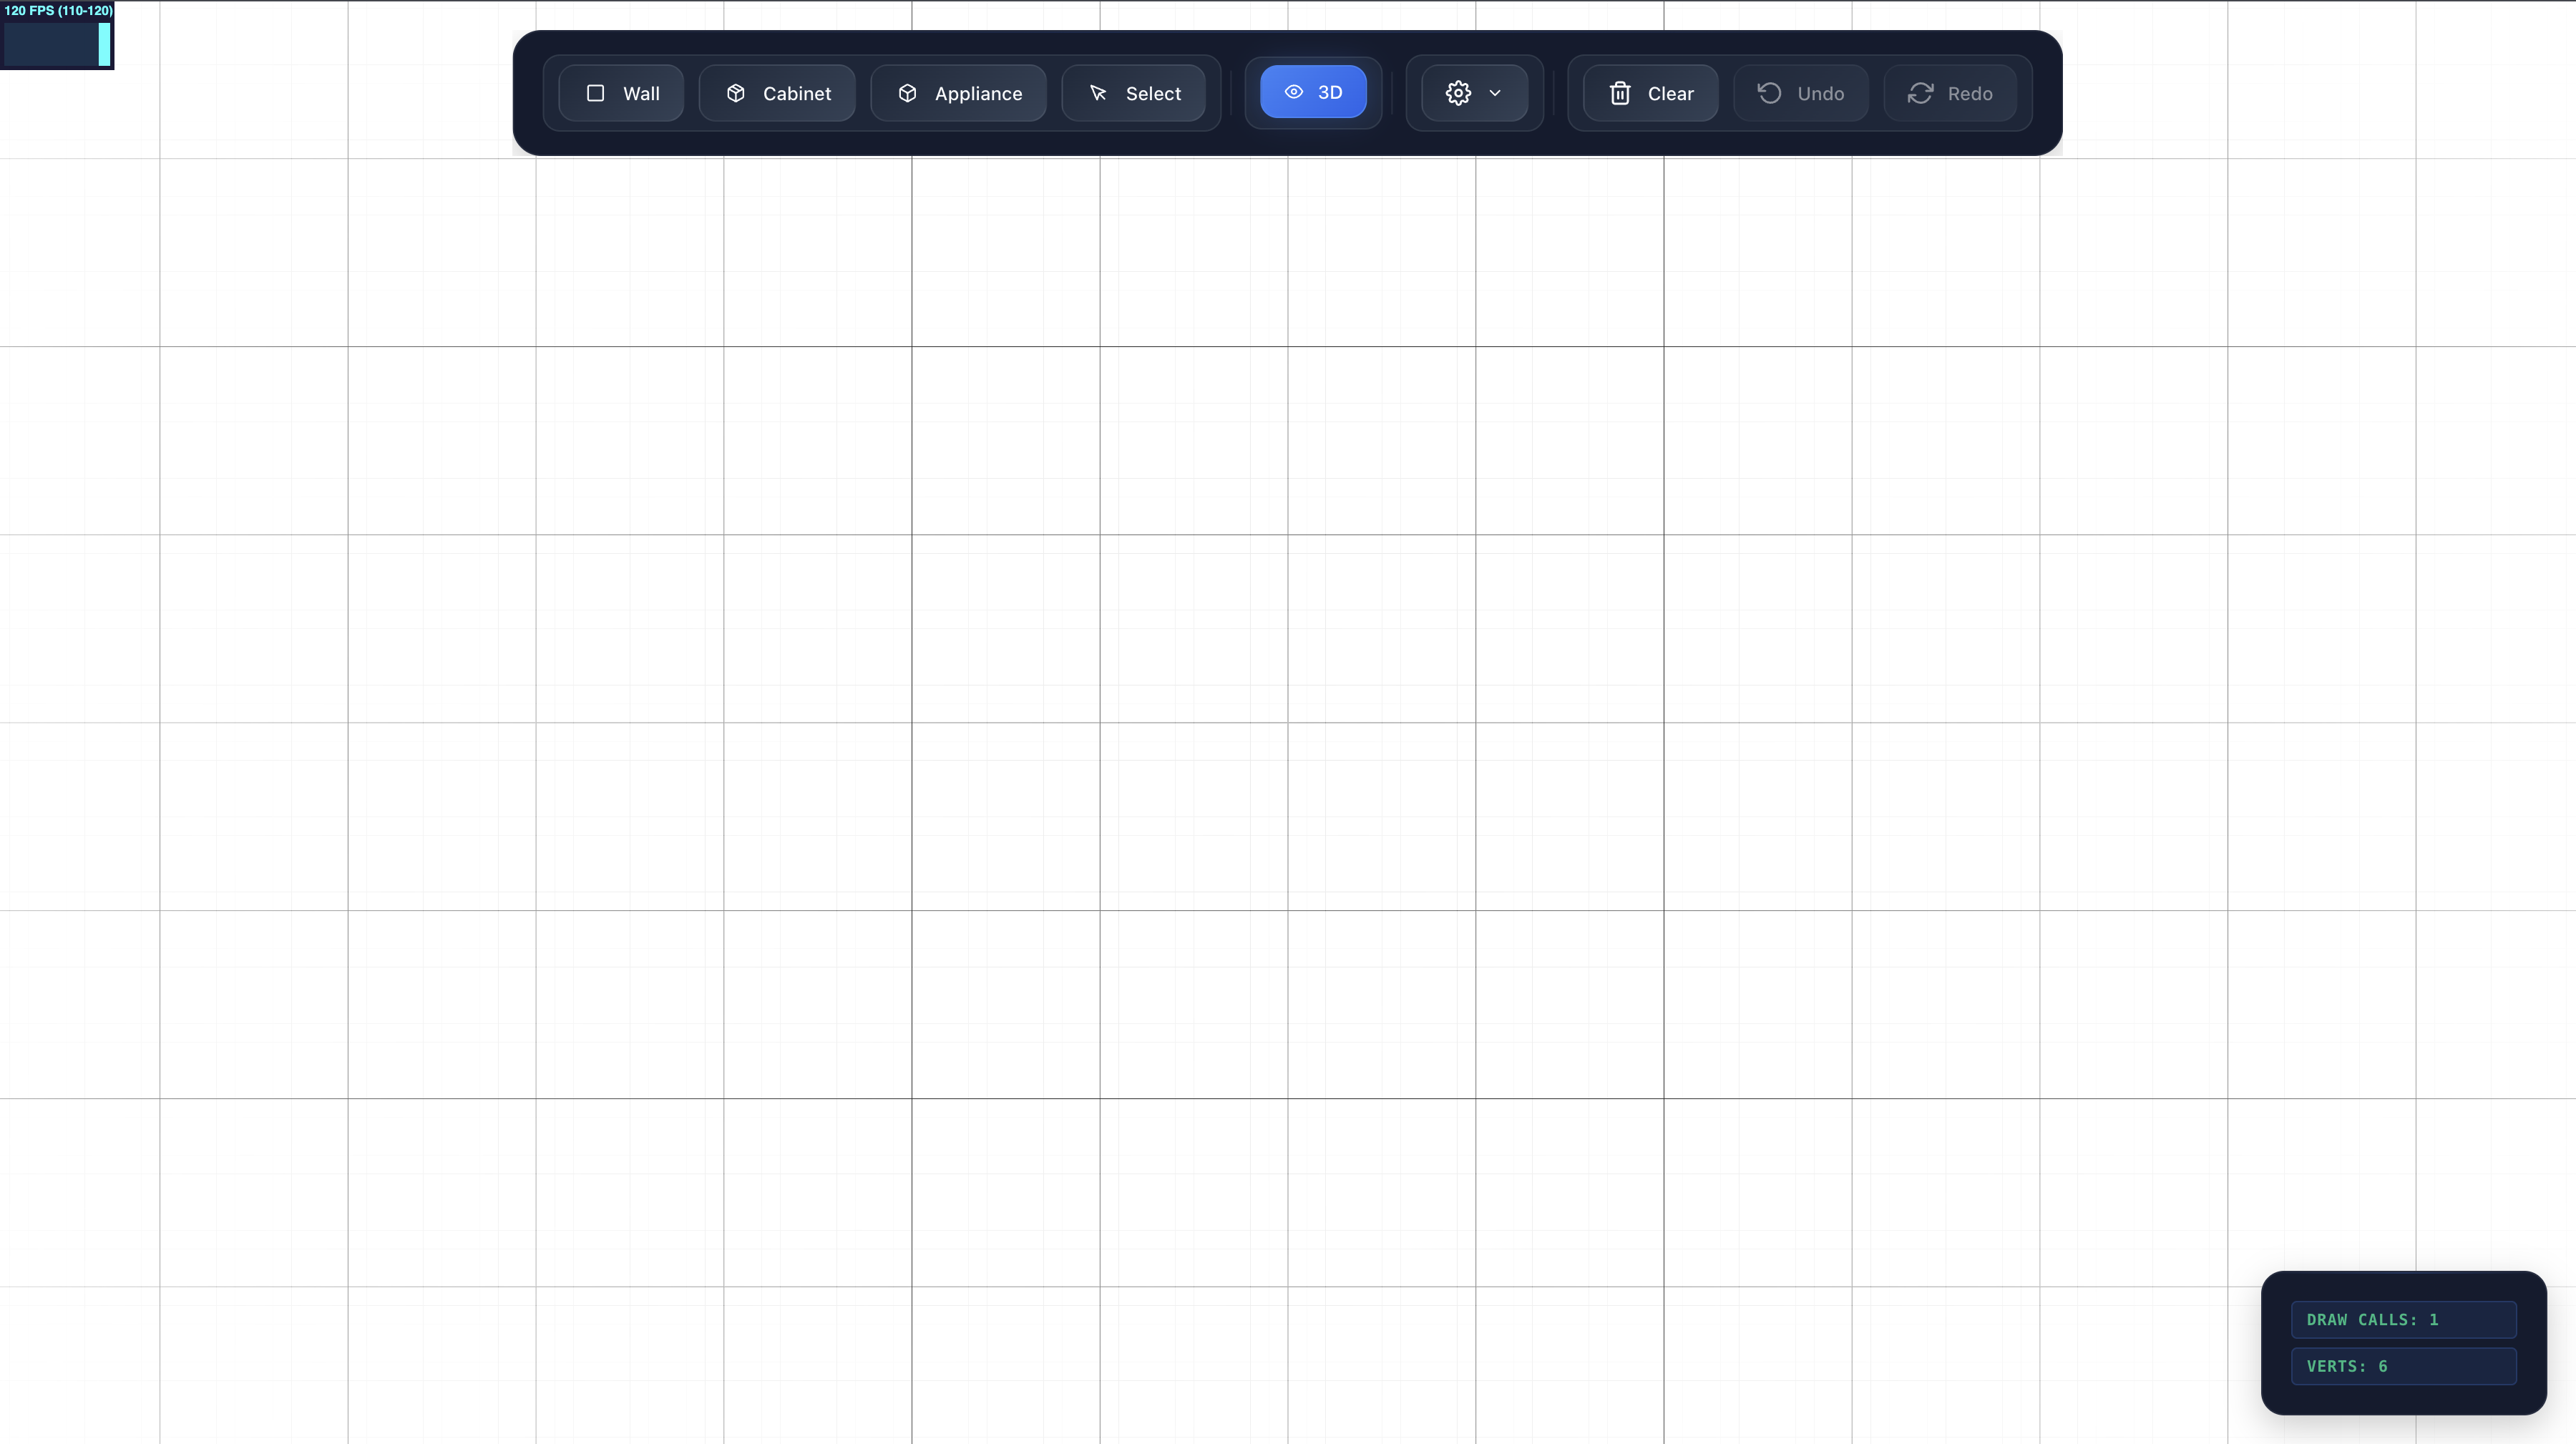This screenshot has height=1444, width=2576.
Task: Pick the Cabinet tool label
Action: [797, 93]
